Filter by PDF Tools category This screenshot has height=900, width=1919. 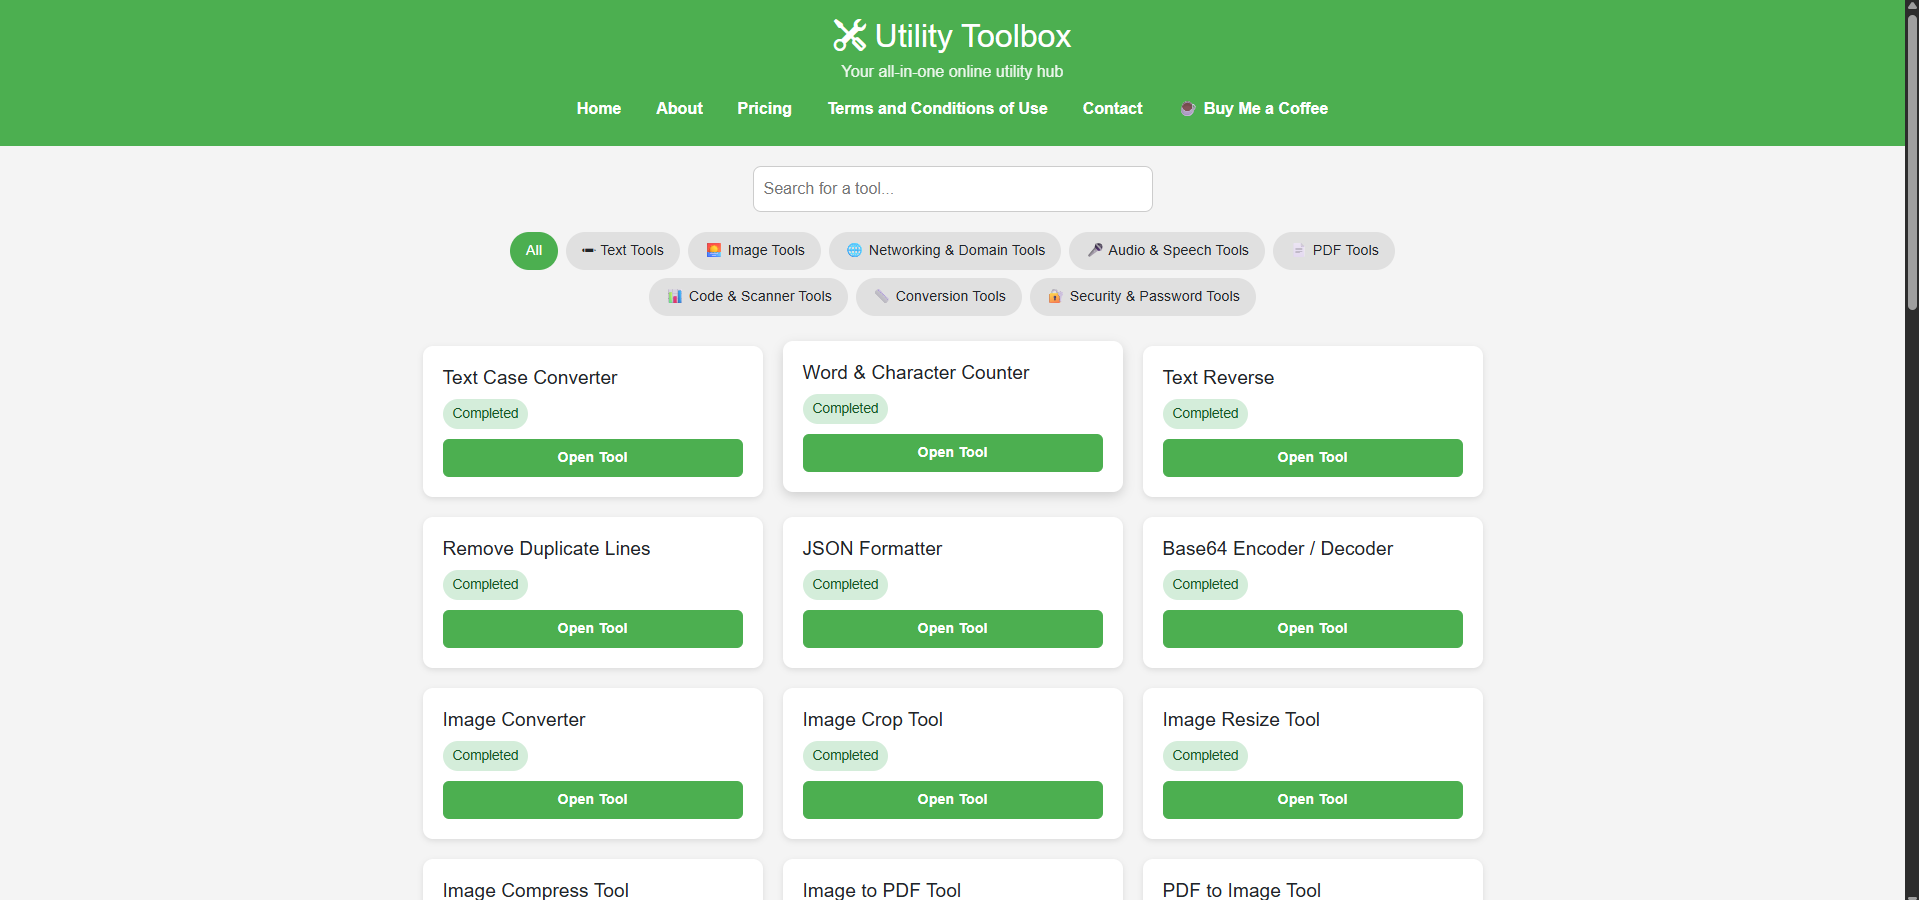coord(1334,251)
